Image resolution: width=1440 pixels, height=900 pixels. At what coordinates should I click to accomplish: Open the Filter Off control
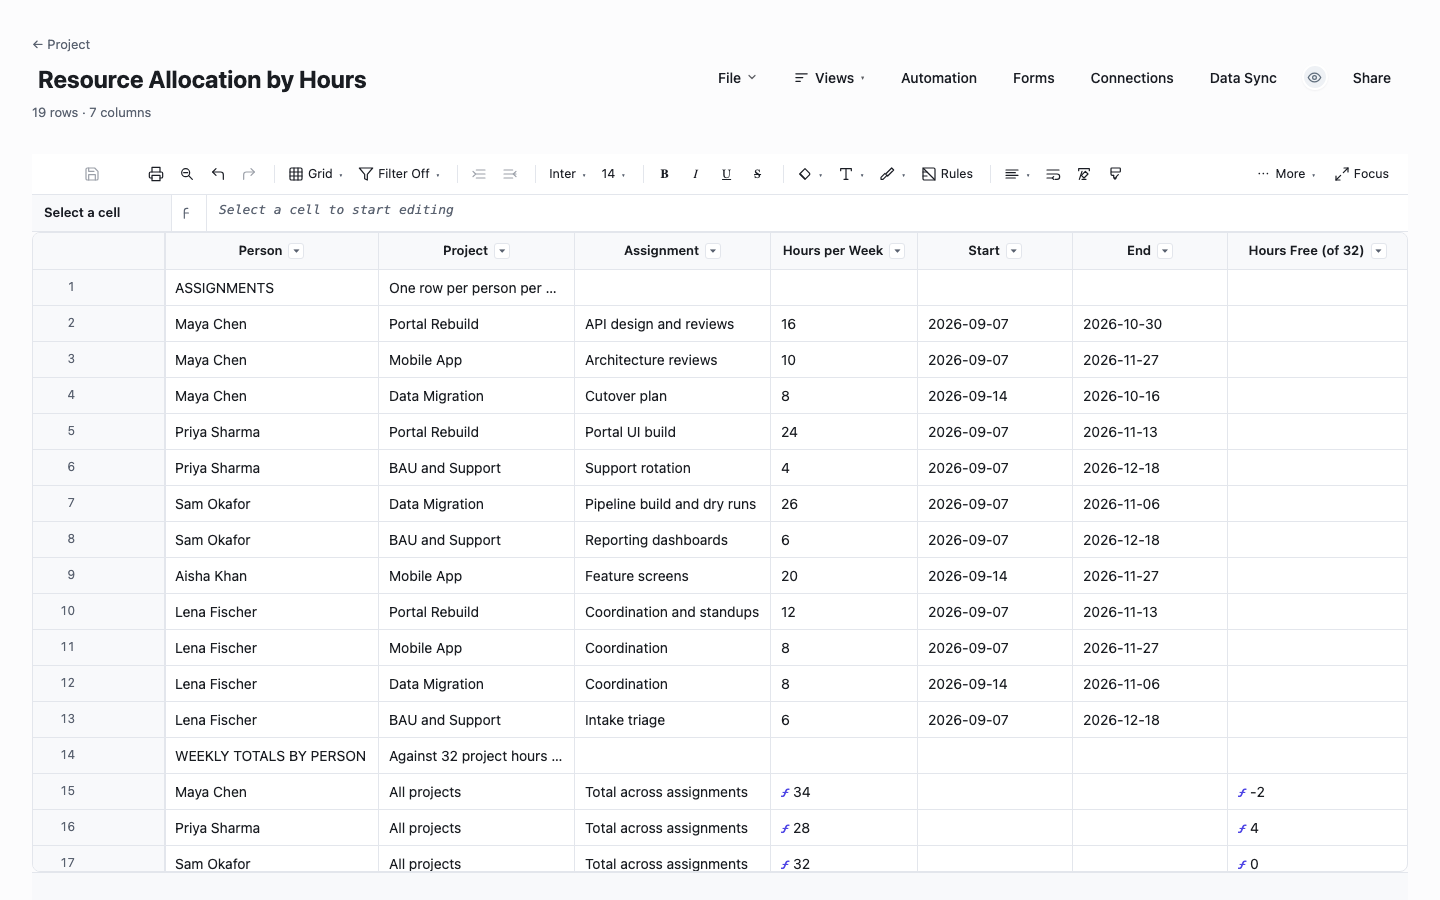click(400, 174)
